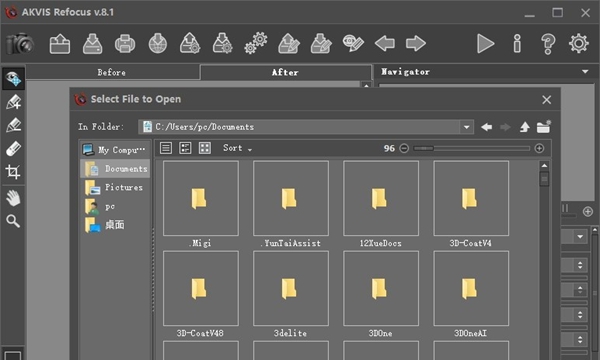This screenshot has width=600, height=360.
Task: Save strokes with the download-pencil icon
Action: (x=321, y=44)
